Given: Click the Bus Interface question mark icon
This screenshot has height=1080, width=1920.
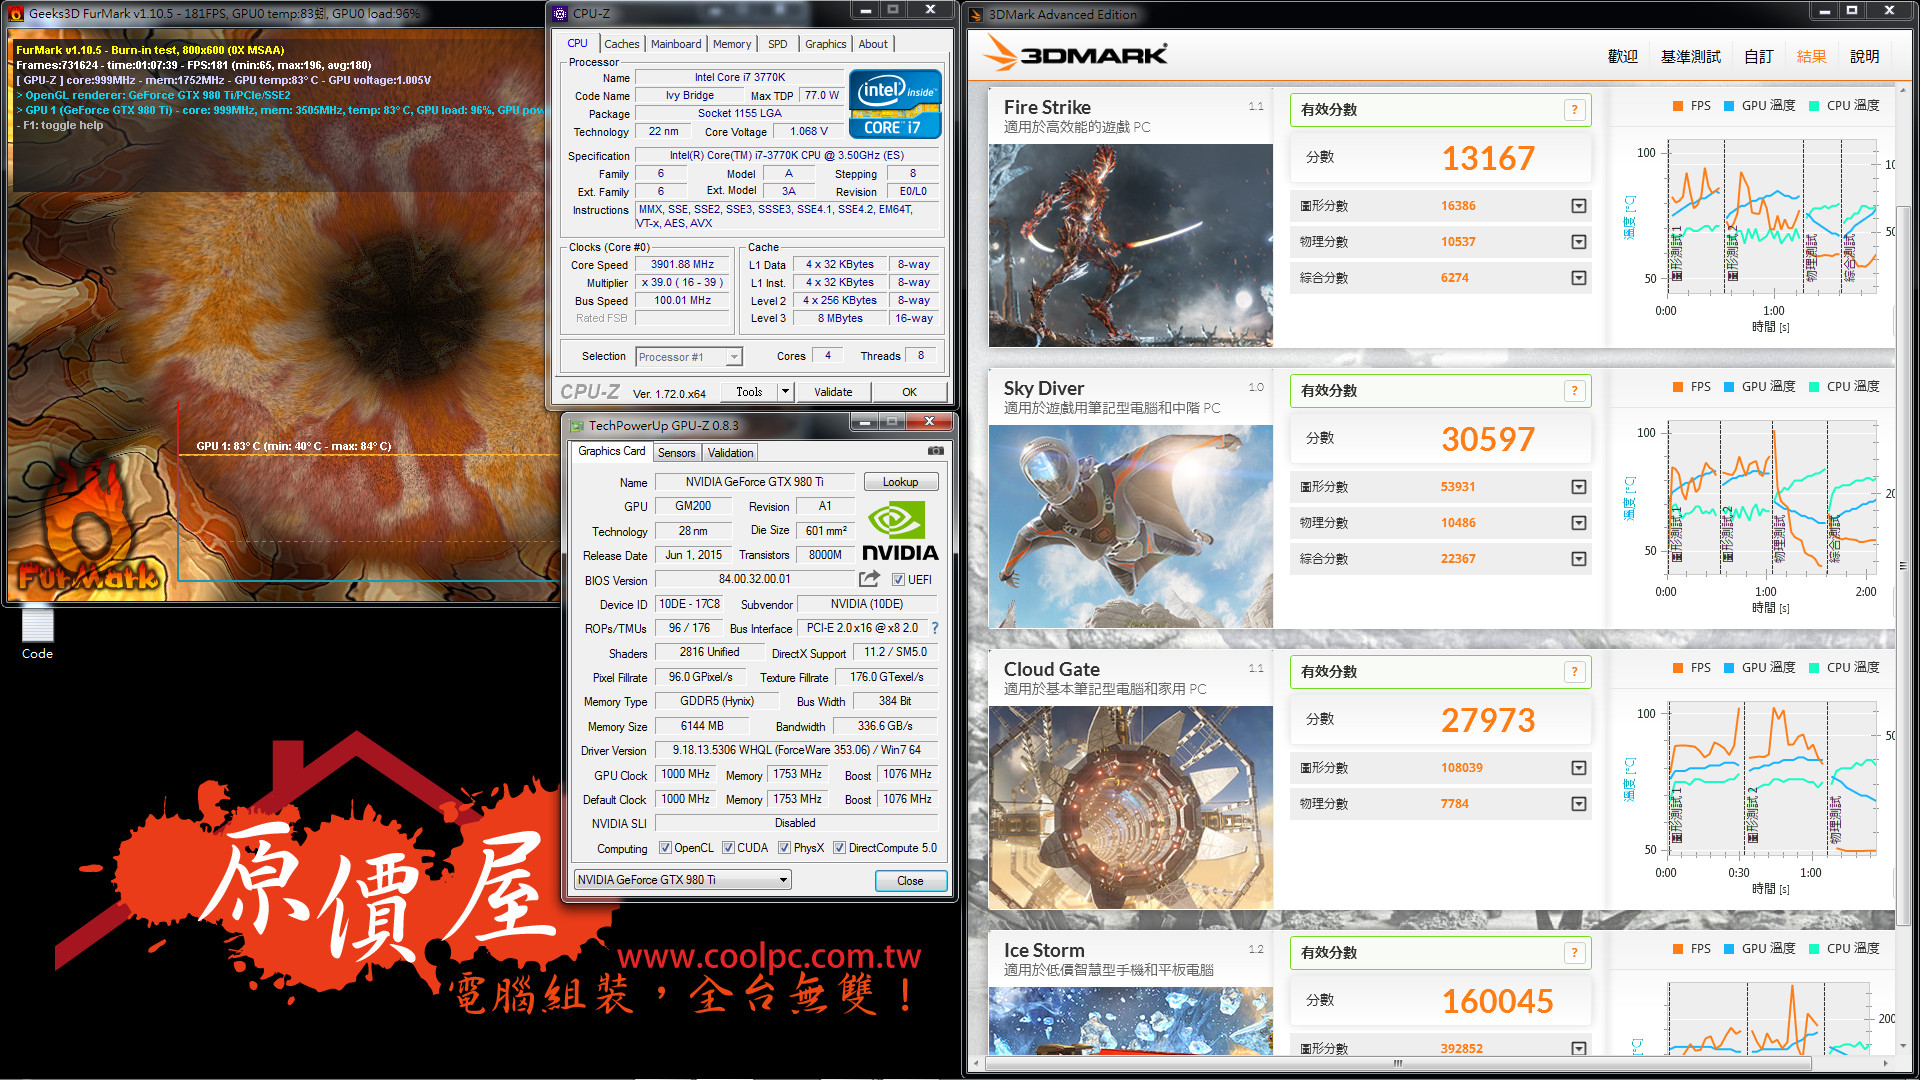Looking at the screenshot, I should tap(935, 628).
